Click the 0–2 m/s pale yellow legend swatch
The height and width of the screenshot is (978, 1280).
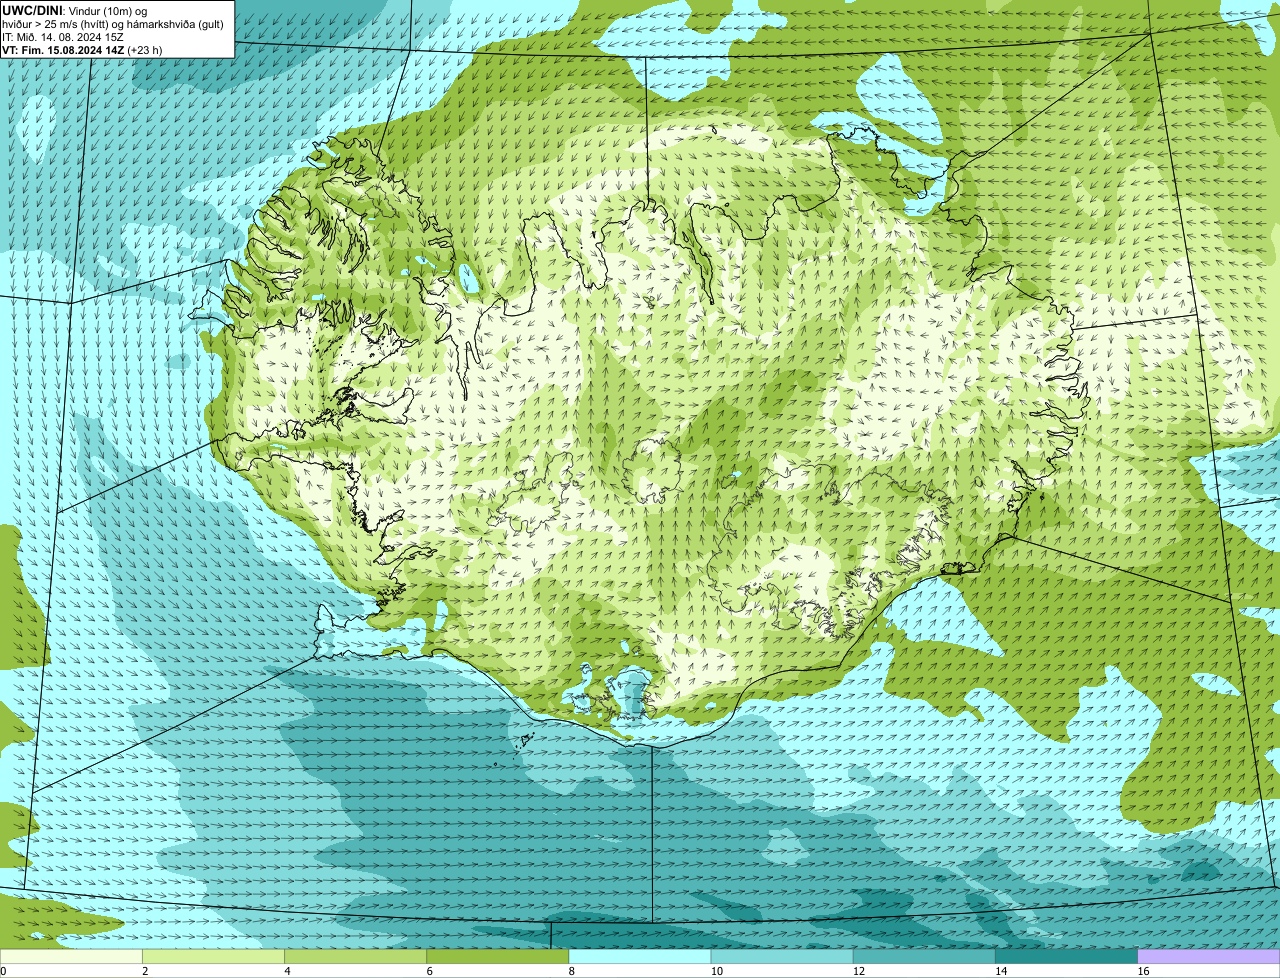click(71, 956)
